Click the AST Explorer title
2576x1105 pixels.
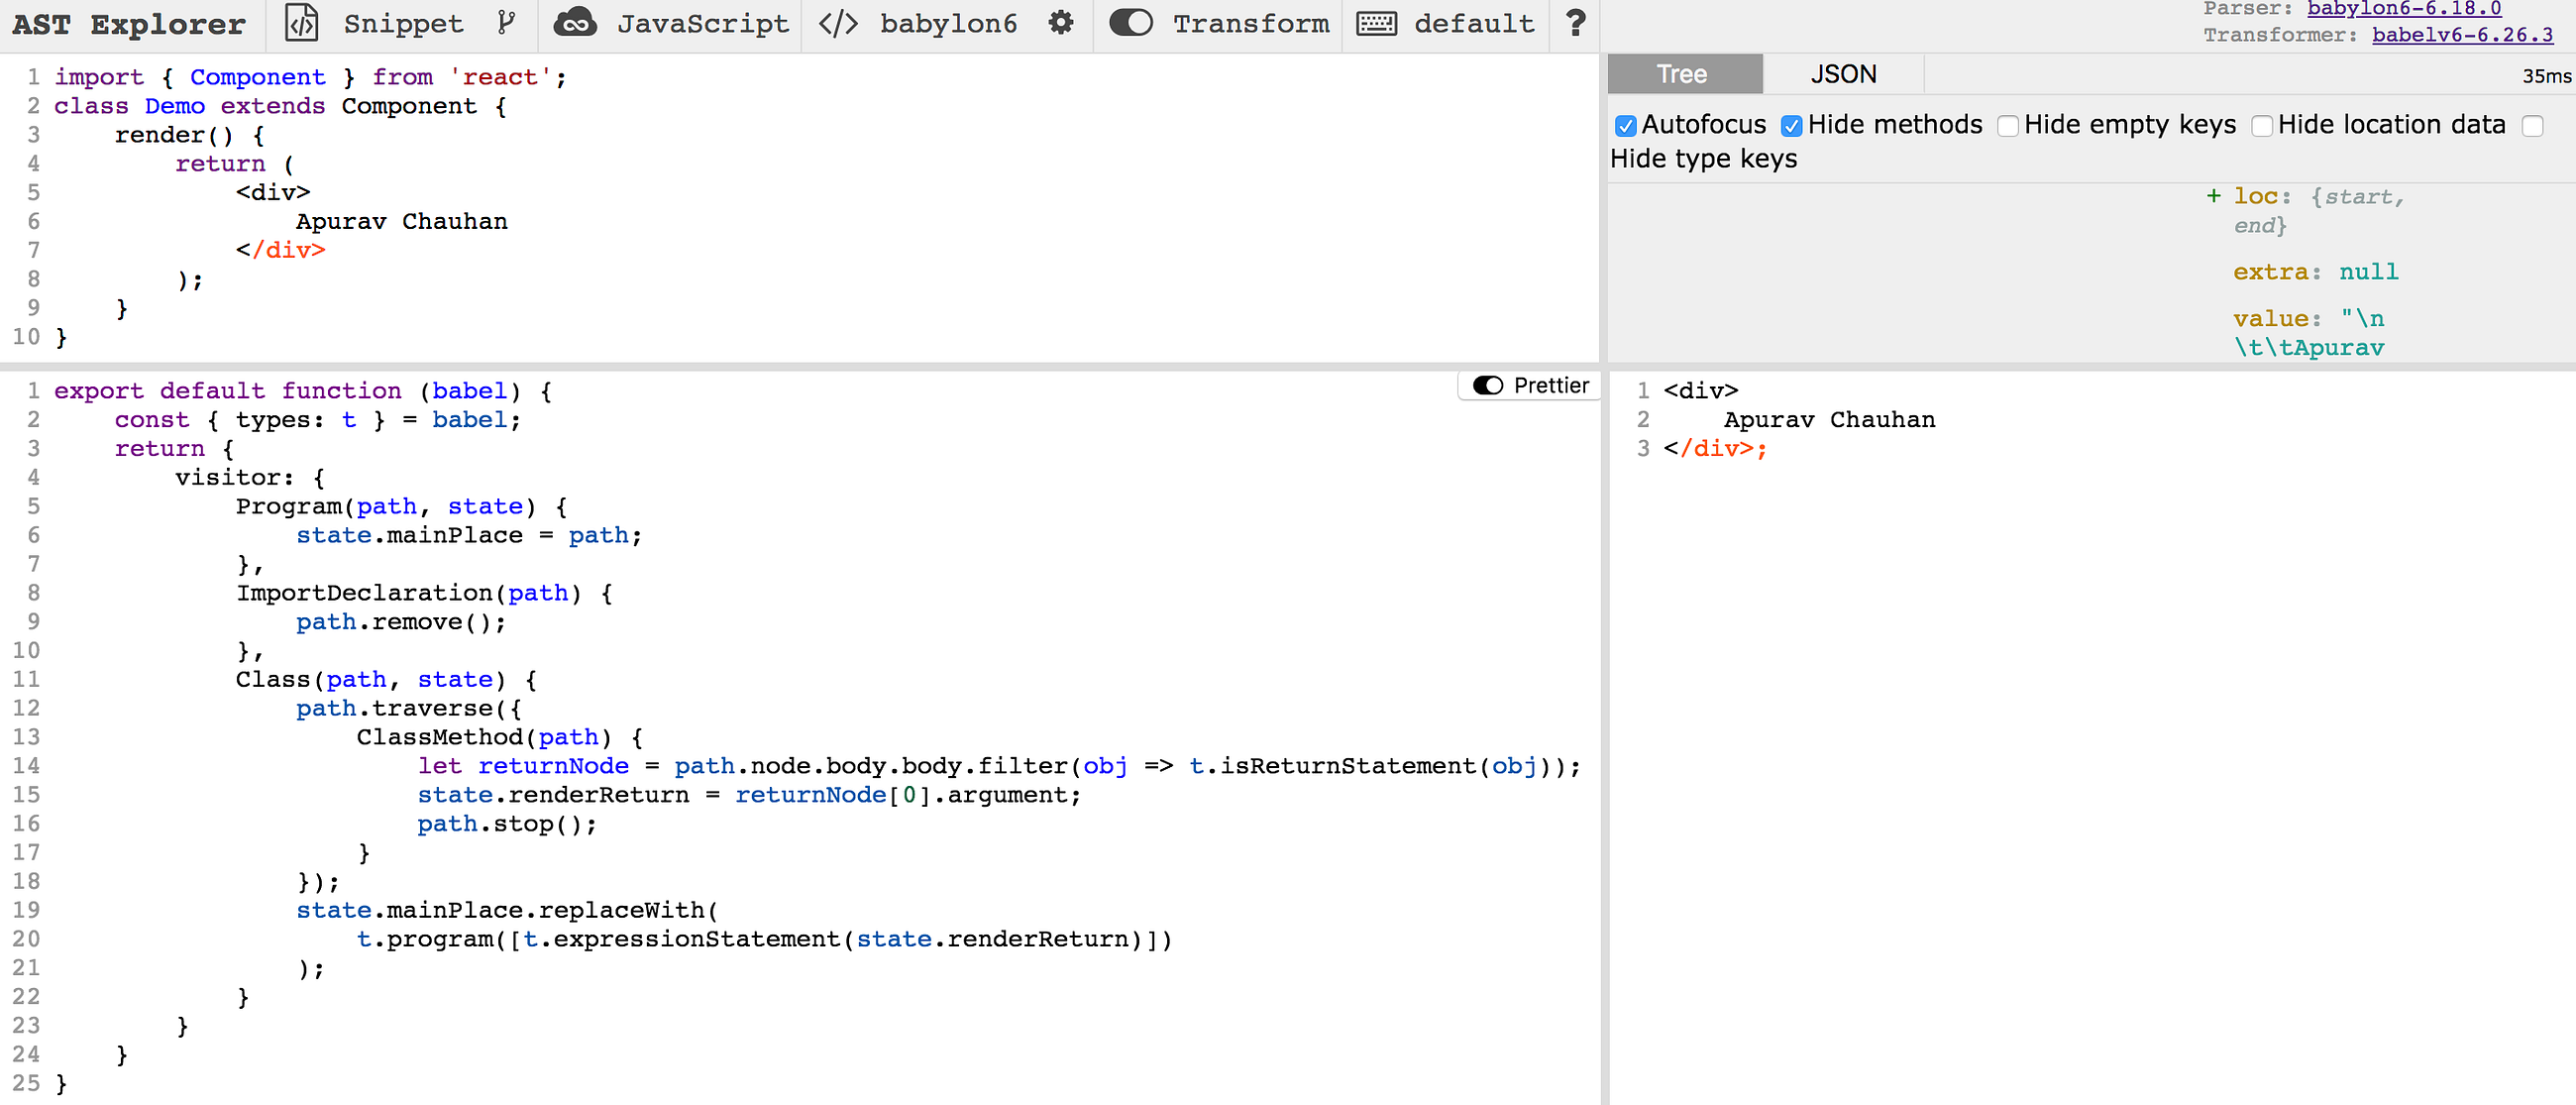coord(129,23)
